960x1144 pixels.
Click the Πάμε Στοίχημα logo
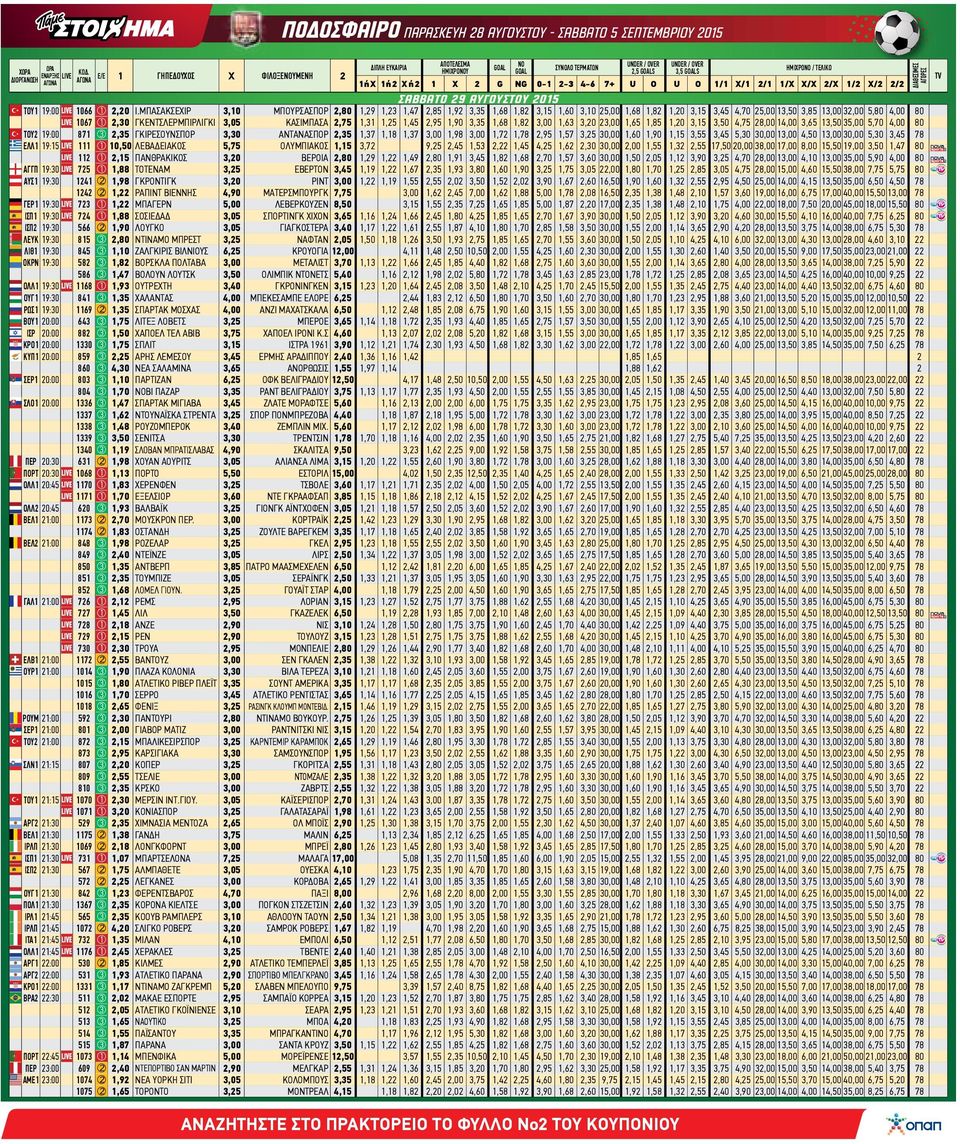[x=107, y=27]
